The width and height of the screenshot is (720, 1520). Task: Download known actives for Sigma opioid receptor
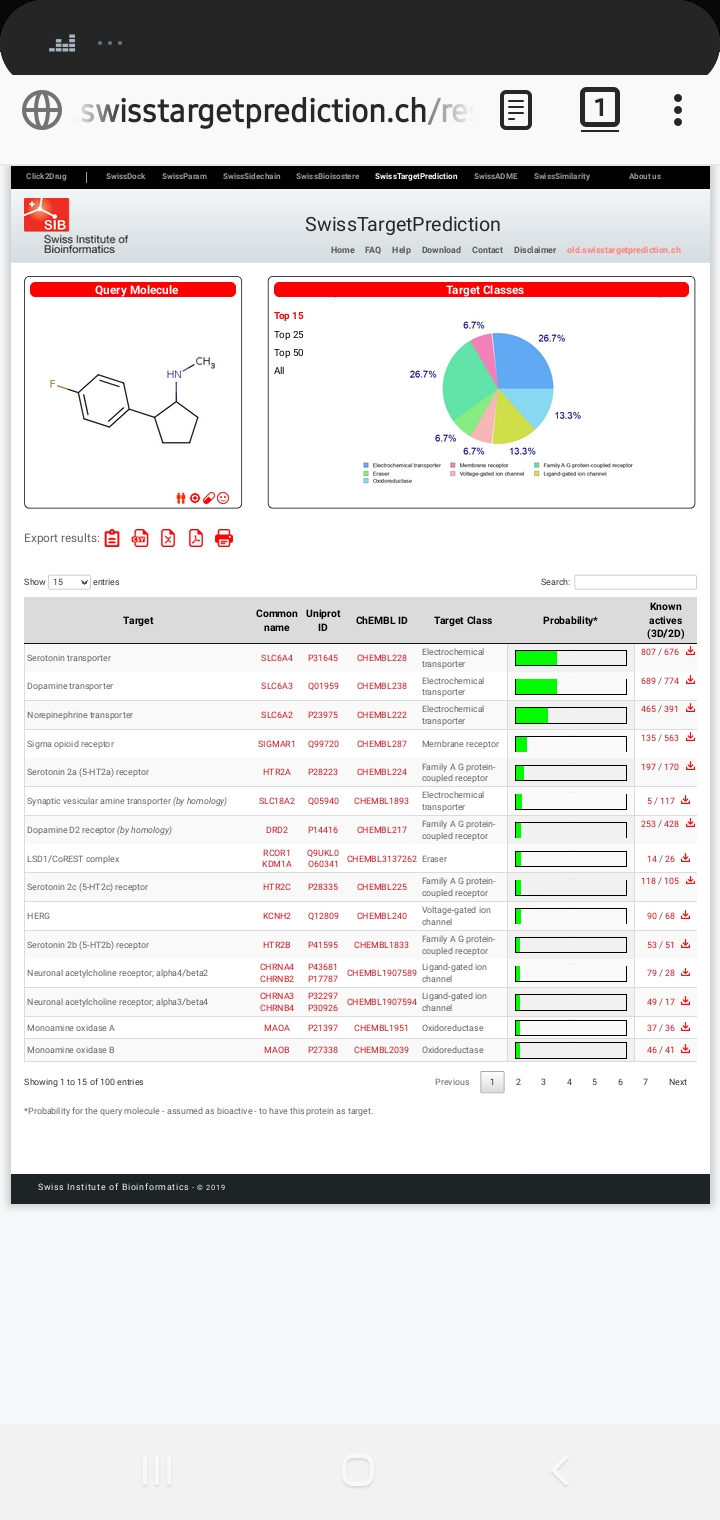690,737
